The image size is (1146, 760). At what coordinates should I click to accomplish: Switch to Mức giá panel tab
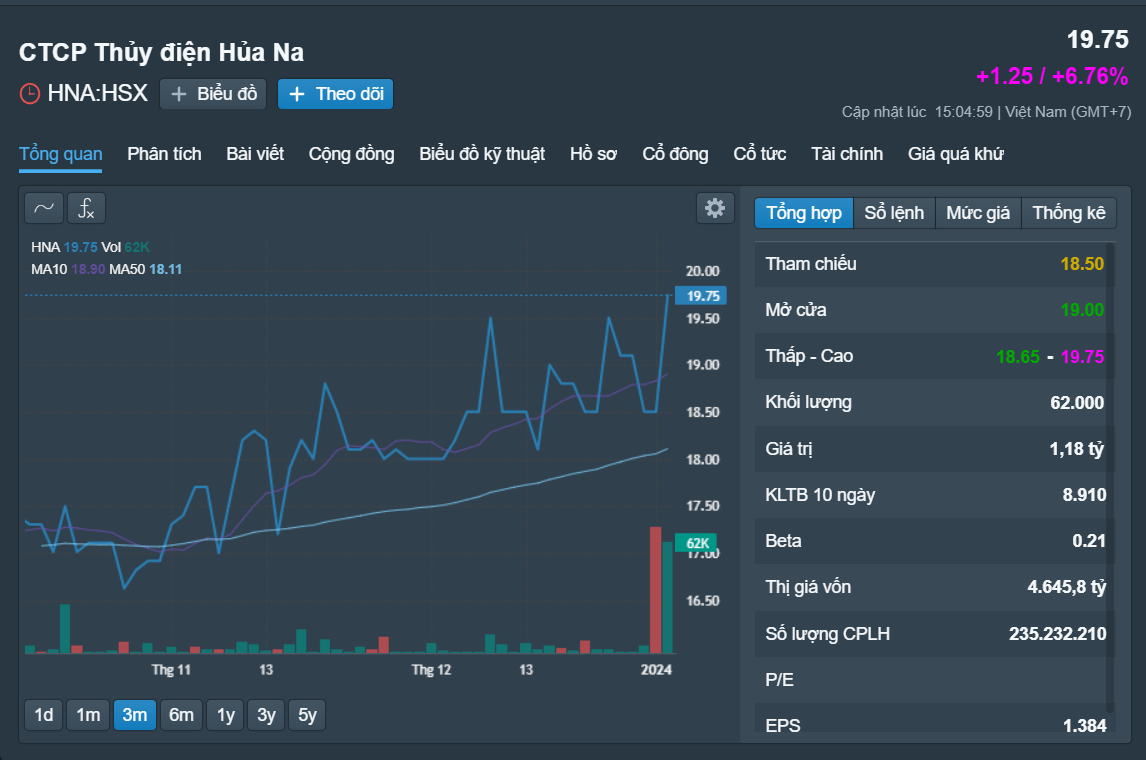[x=978, y=213]
